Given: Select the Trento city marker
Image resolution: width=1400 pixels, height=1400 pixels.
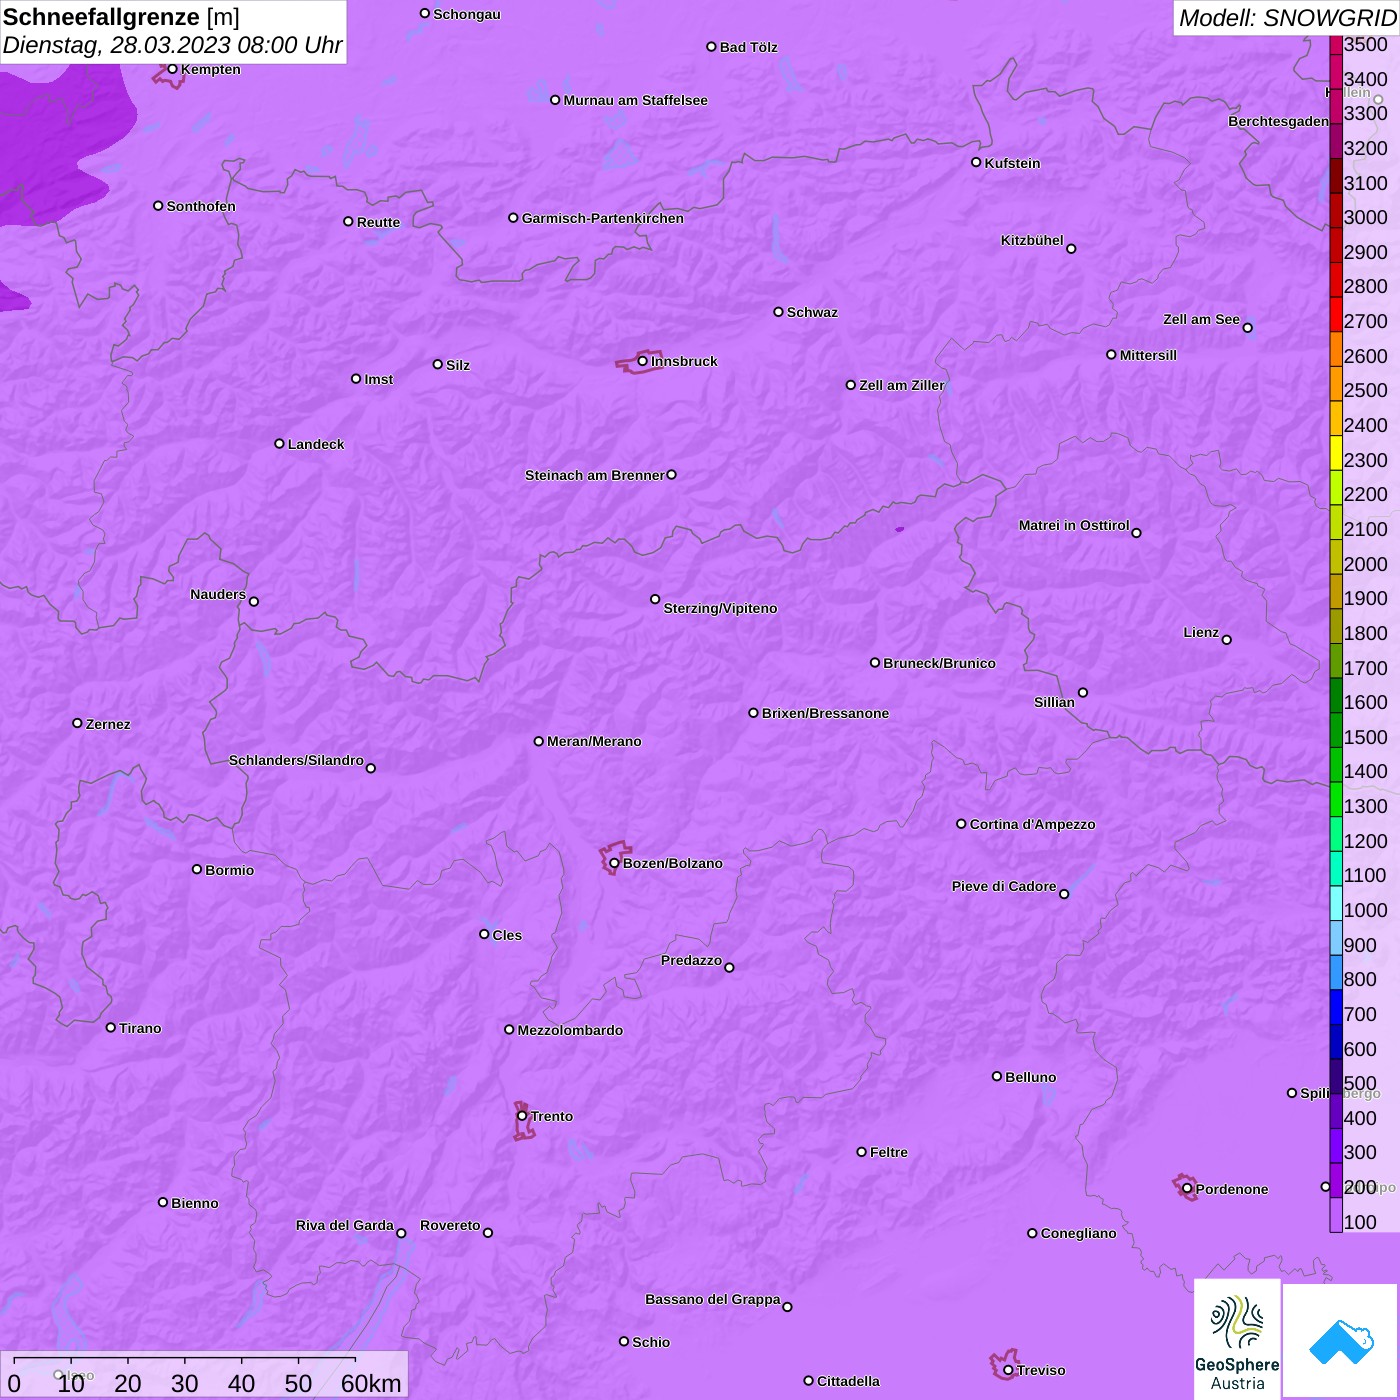Looking at the screenshot, I should click(x=522, y=1116).
